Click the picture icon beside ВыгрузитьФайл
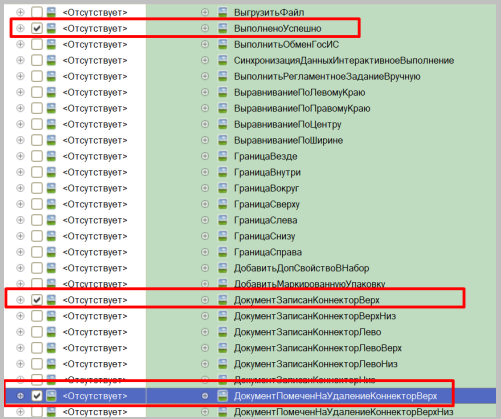 (222, 12)
